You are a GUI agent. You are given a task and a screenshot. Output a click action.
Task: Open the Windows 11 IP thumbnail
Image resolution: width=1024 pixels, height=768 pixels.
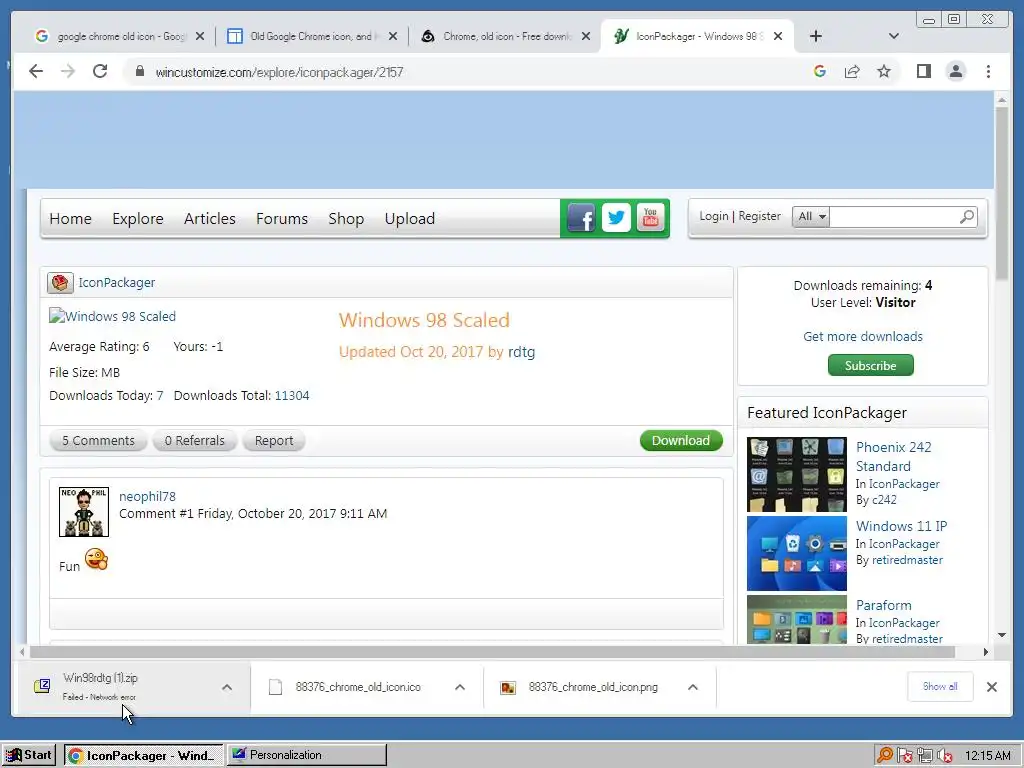coord(797,554)
